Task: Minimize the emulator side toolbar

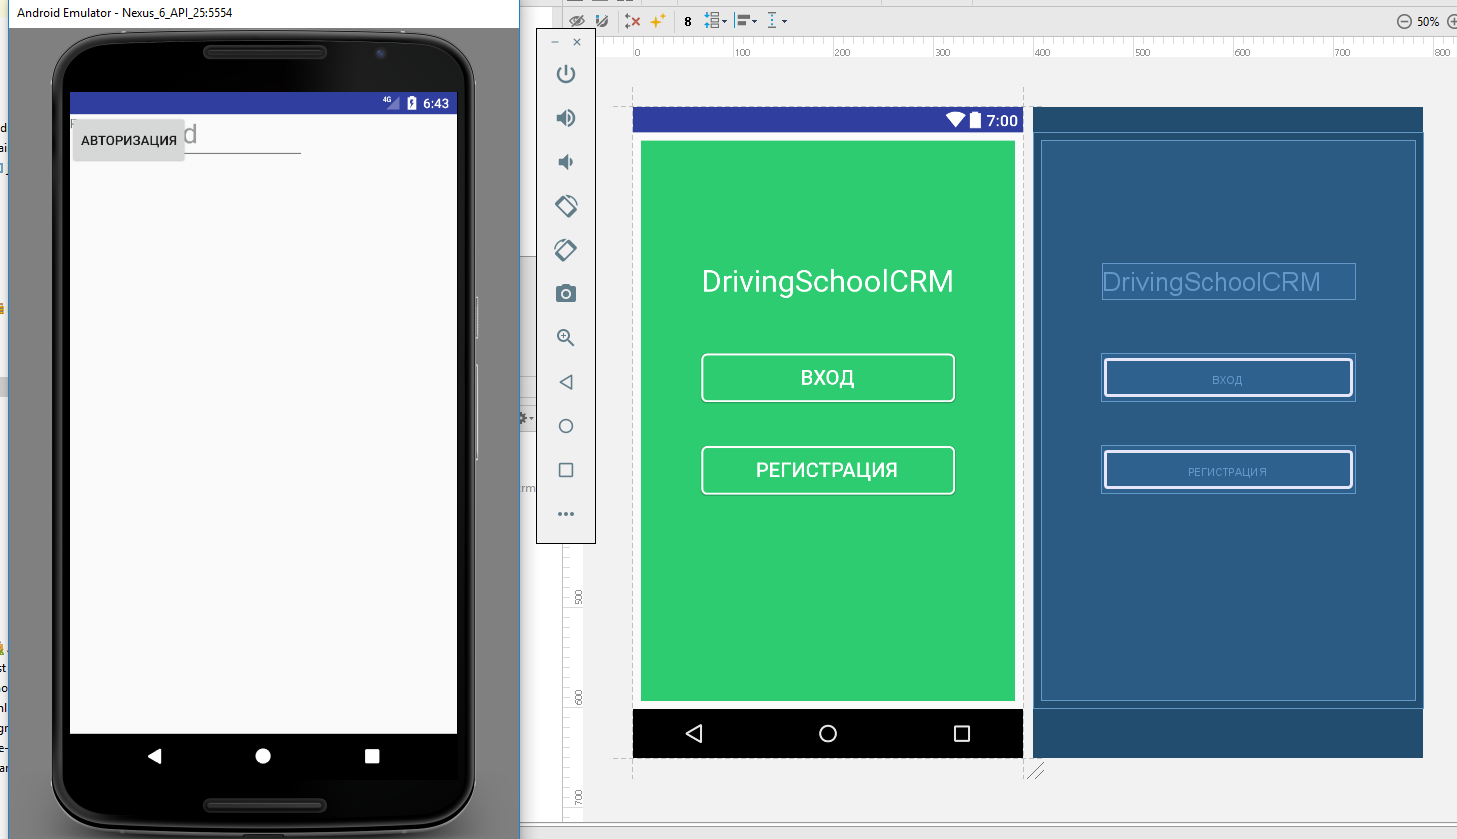Action: [555, 42]
